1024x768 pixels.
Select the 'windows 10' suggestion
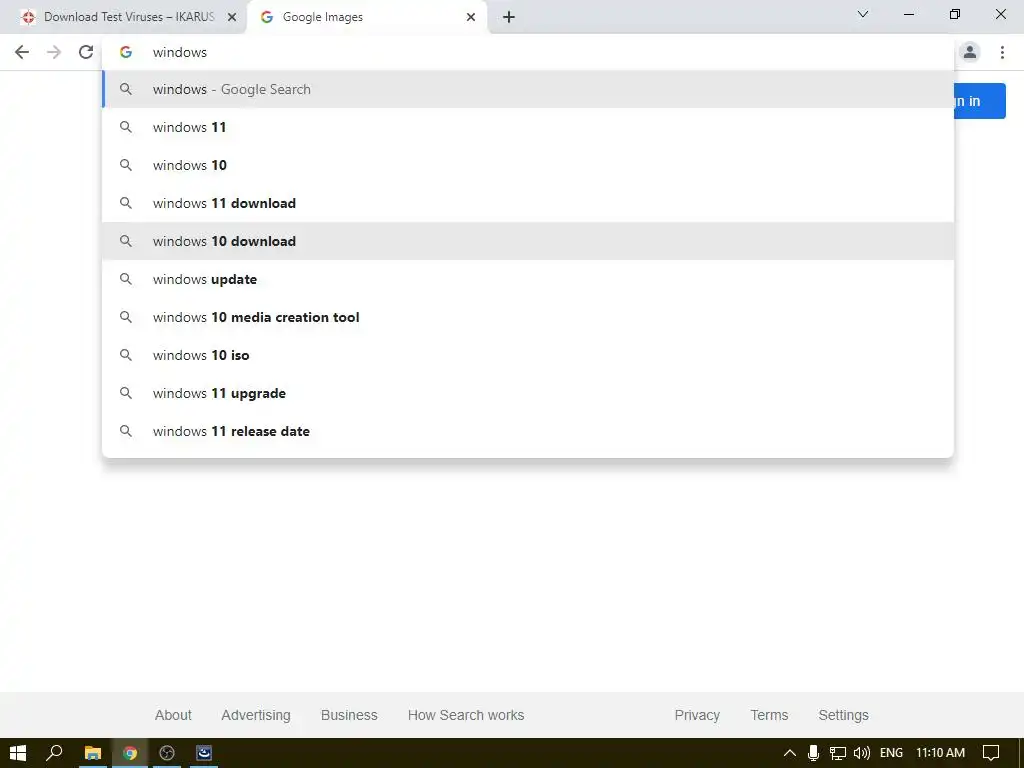coord(528,165)
